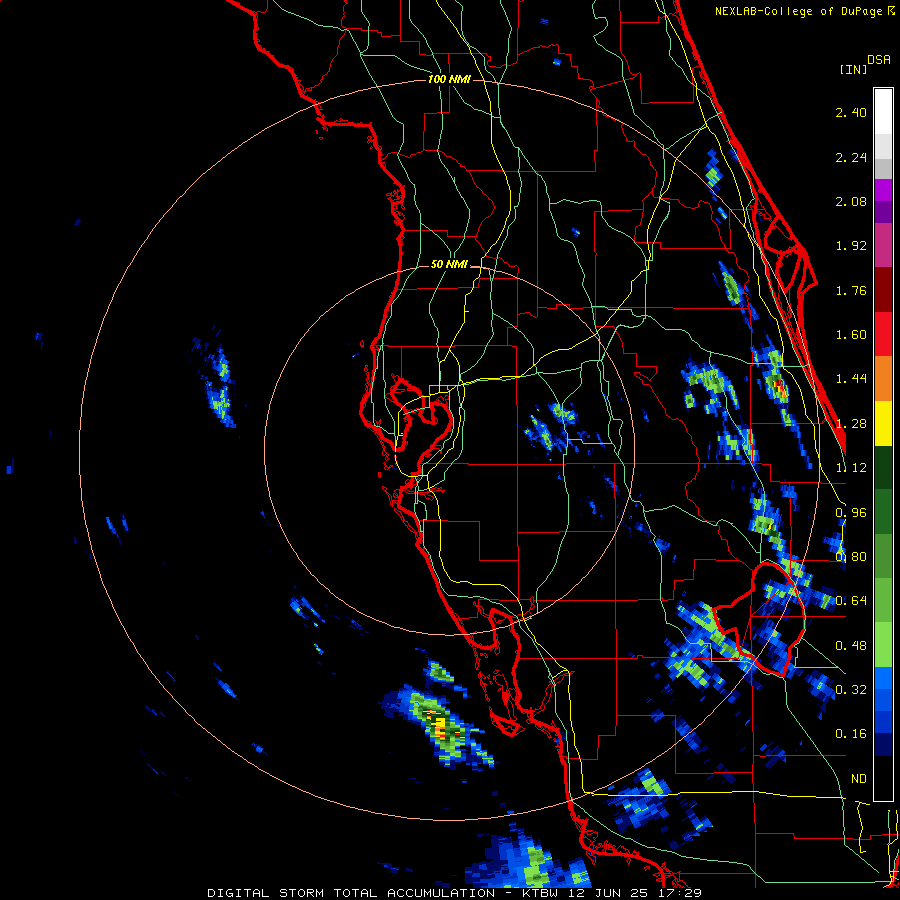Screen dimensions: 900x900
Task: Select the 50 NMI range ring label
Action: [x=449, y=264]
